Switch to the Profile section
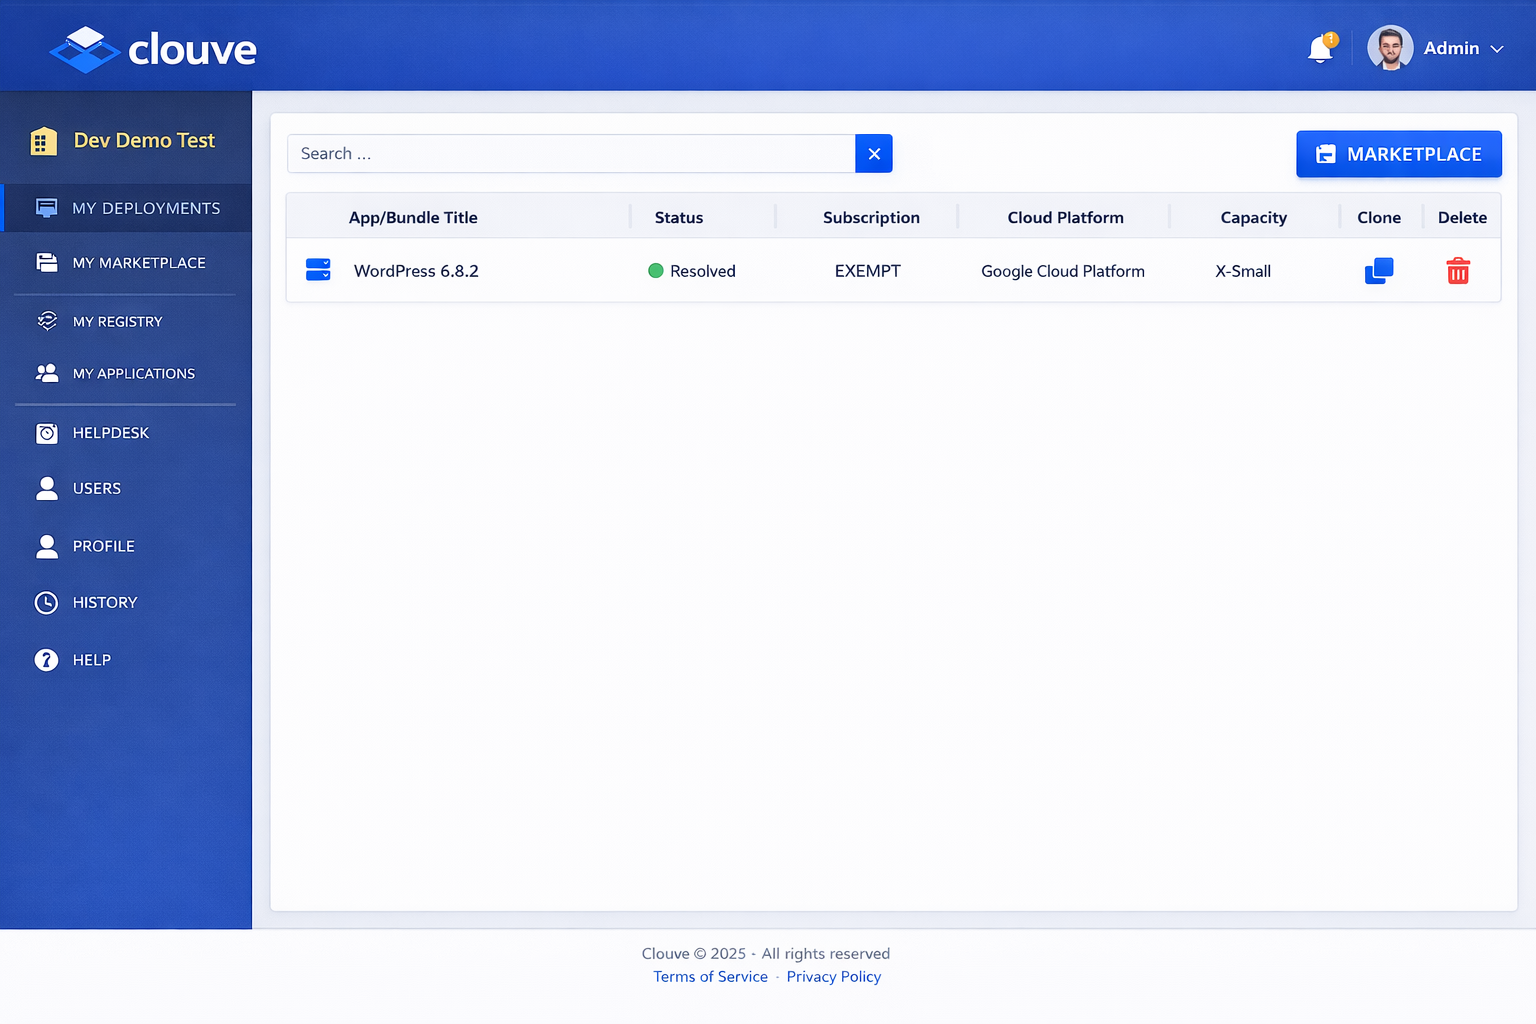 click(x=103, y=546)
